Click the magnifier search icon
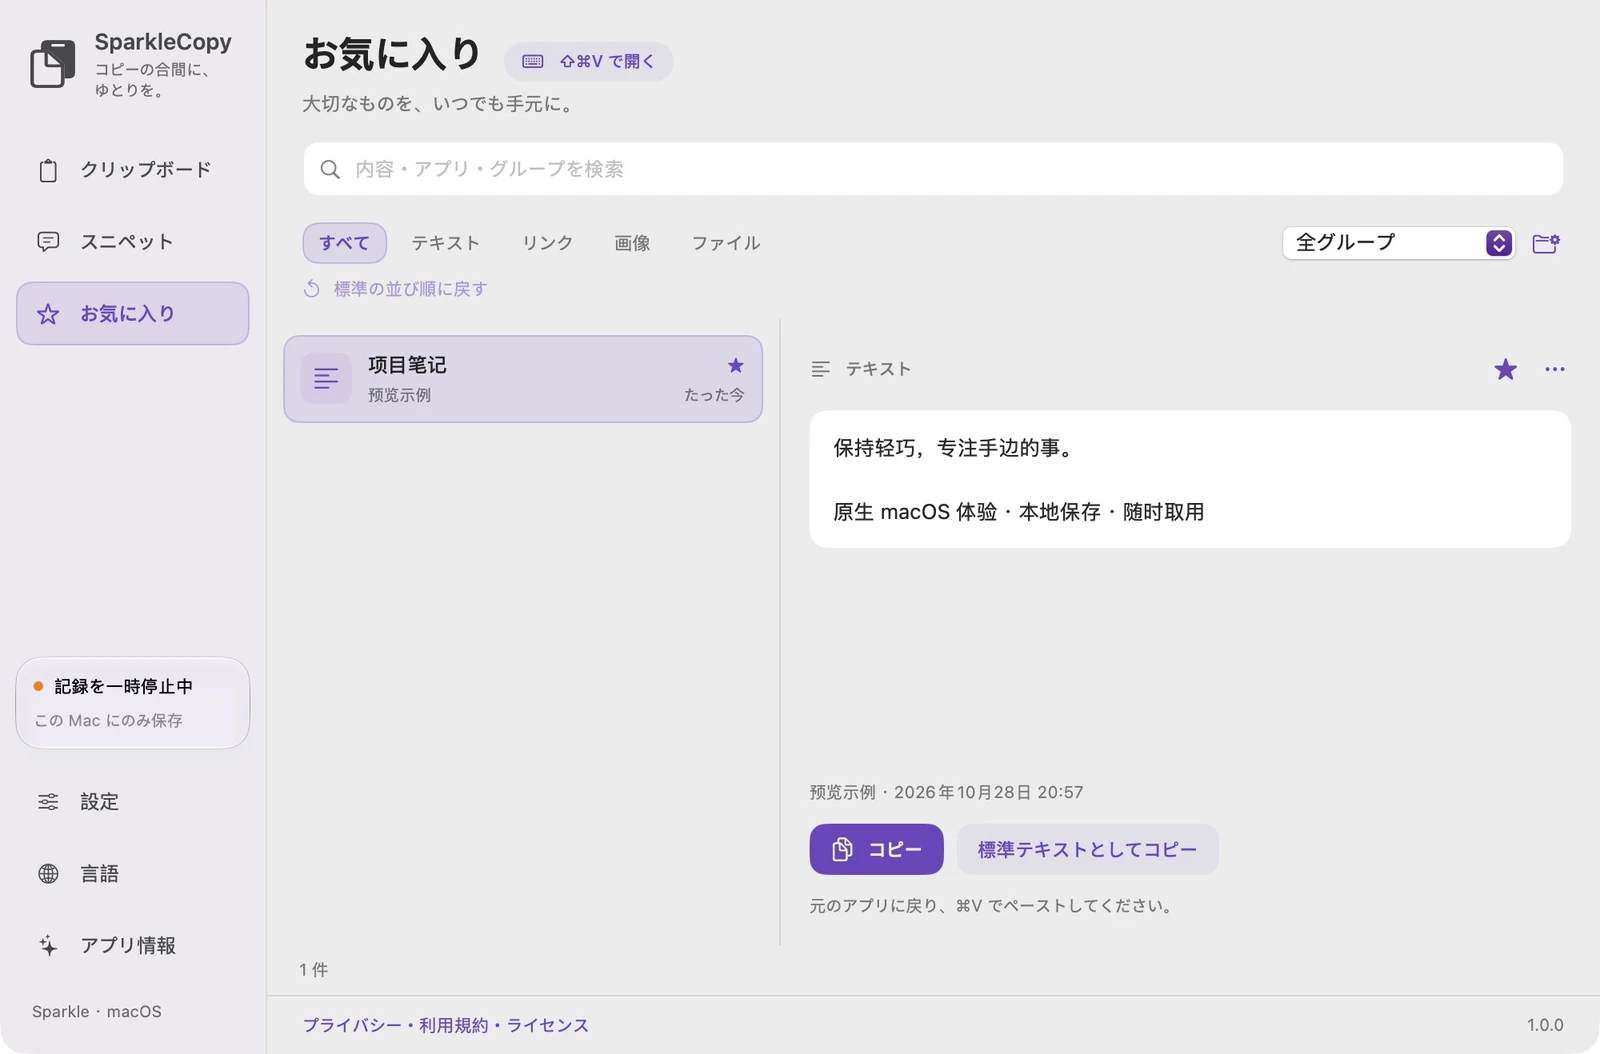The height and width of the screenshot is (1054, 1600). 330,169
